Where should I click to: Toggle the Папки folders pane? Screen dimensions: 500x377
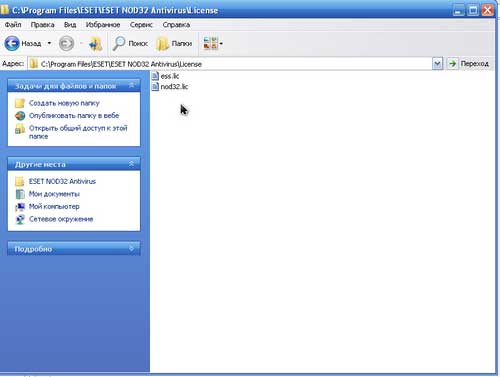174,44
